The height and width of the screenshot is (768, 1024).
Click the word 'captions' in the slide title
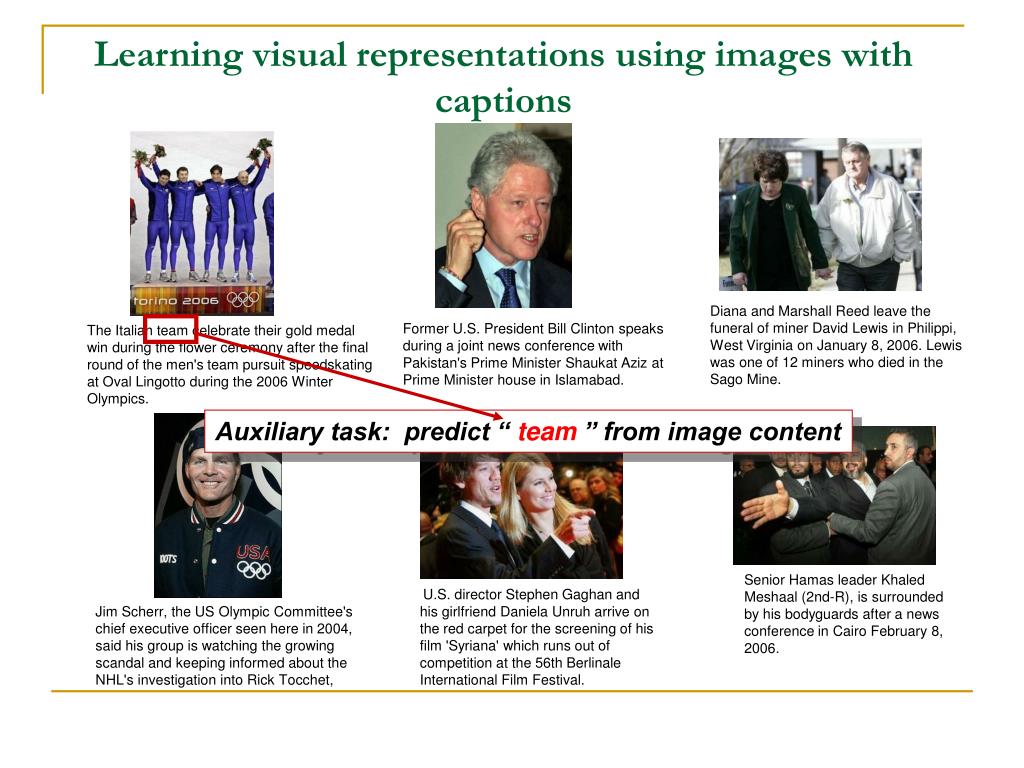click(x=503, y=102)
